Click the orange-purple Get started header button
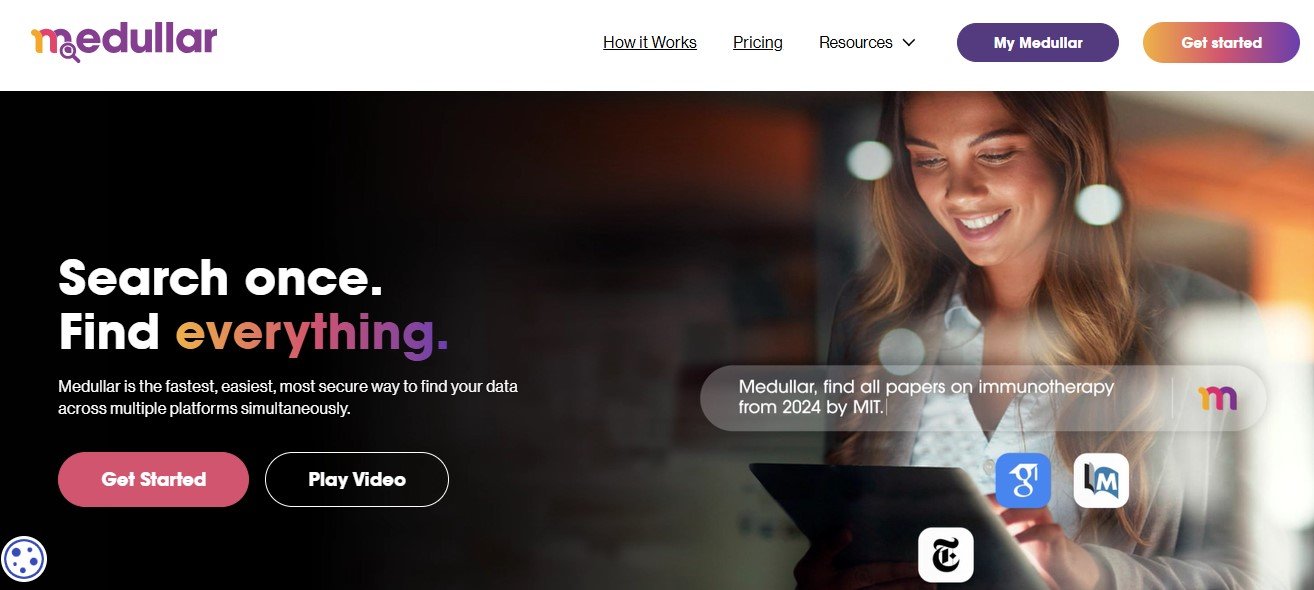Screen dimensions: 1314x590 1221,42
